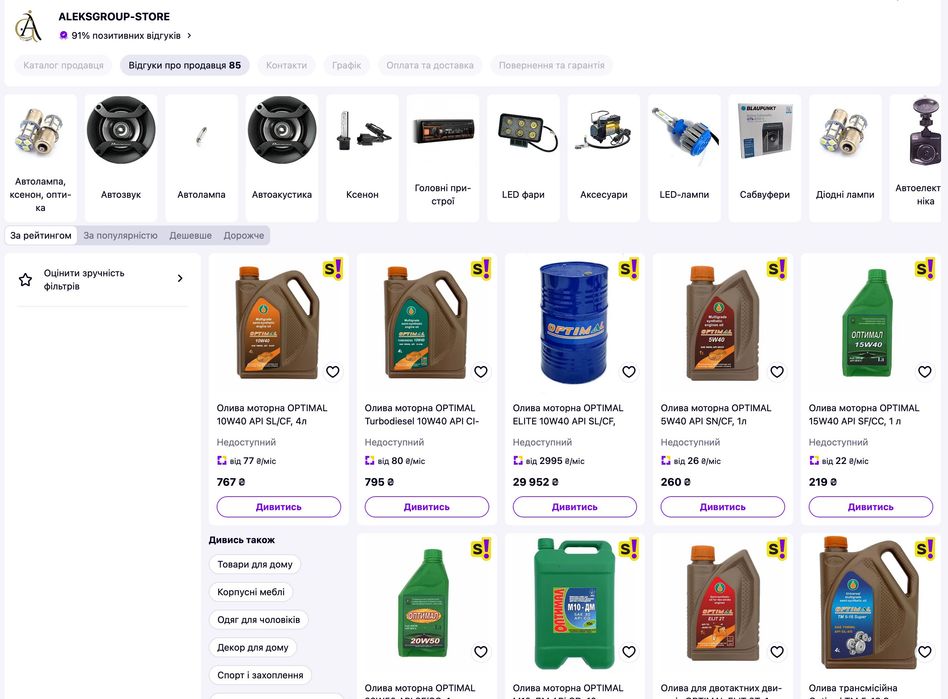Expand Оцінити зручність фільтрів arrow
This screenshot has height=699, width=948.
pos(180,278)
